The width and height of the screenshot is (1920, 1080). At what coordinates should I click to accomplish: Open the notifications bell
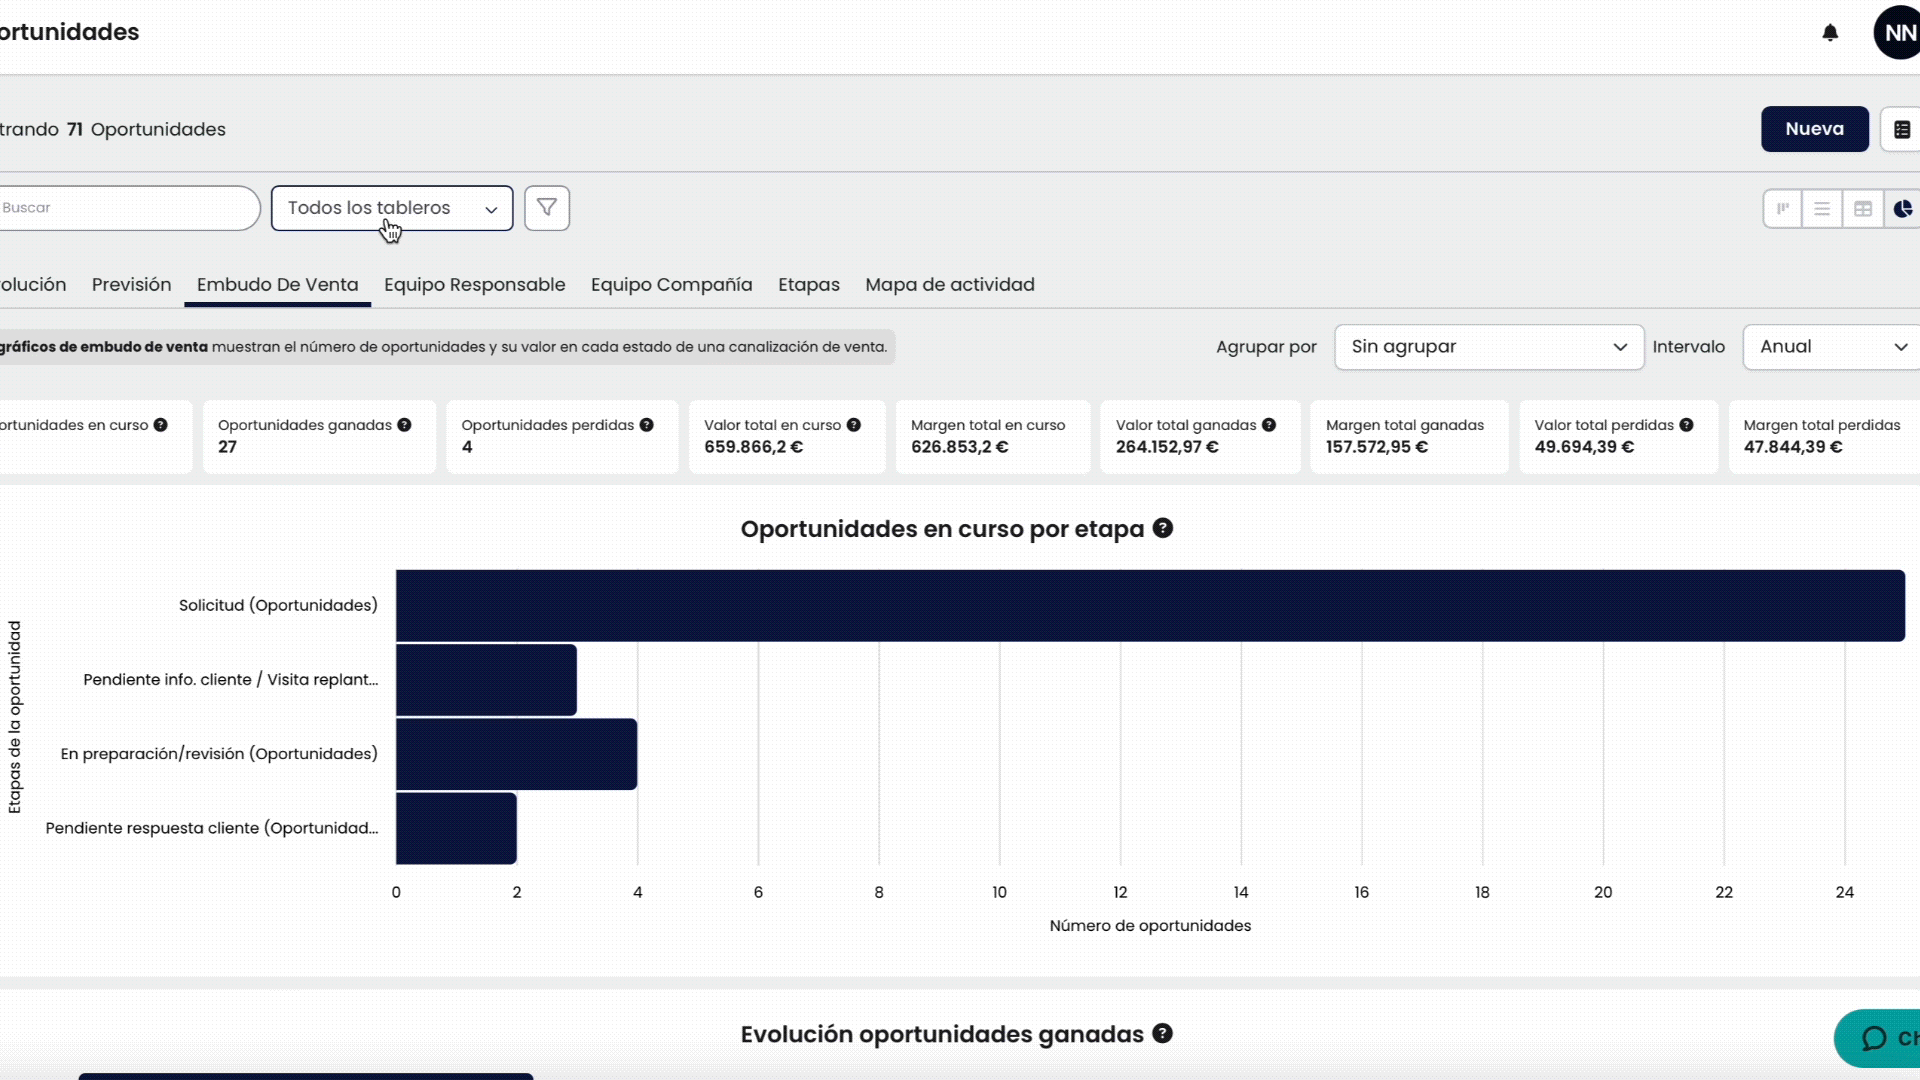[1830, 32]
